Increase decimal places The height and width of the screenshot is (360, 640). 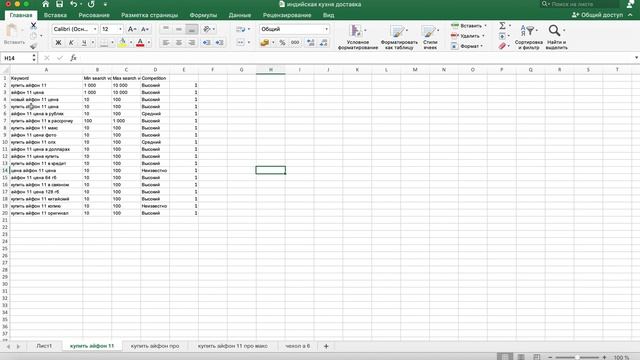(x=311, y=42)
